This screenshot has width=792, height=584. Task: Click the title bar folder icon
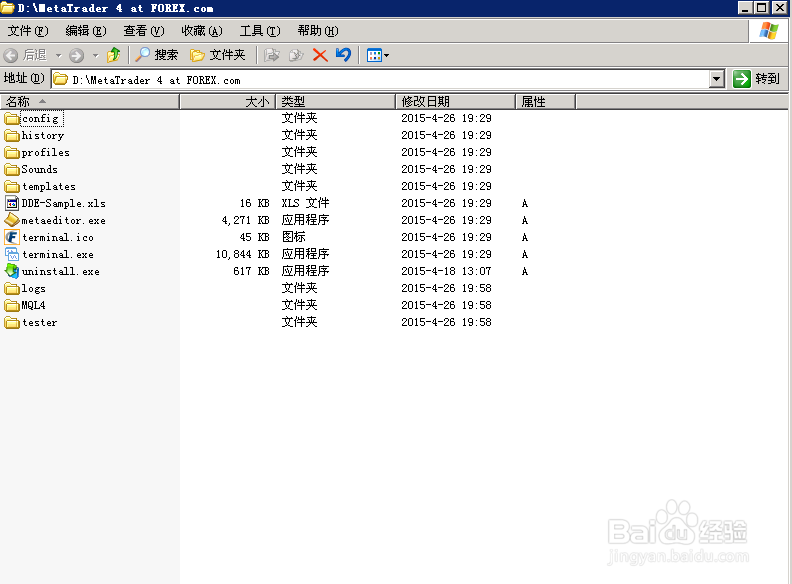(x=7, y=8)
